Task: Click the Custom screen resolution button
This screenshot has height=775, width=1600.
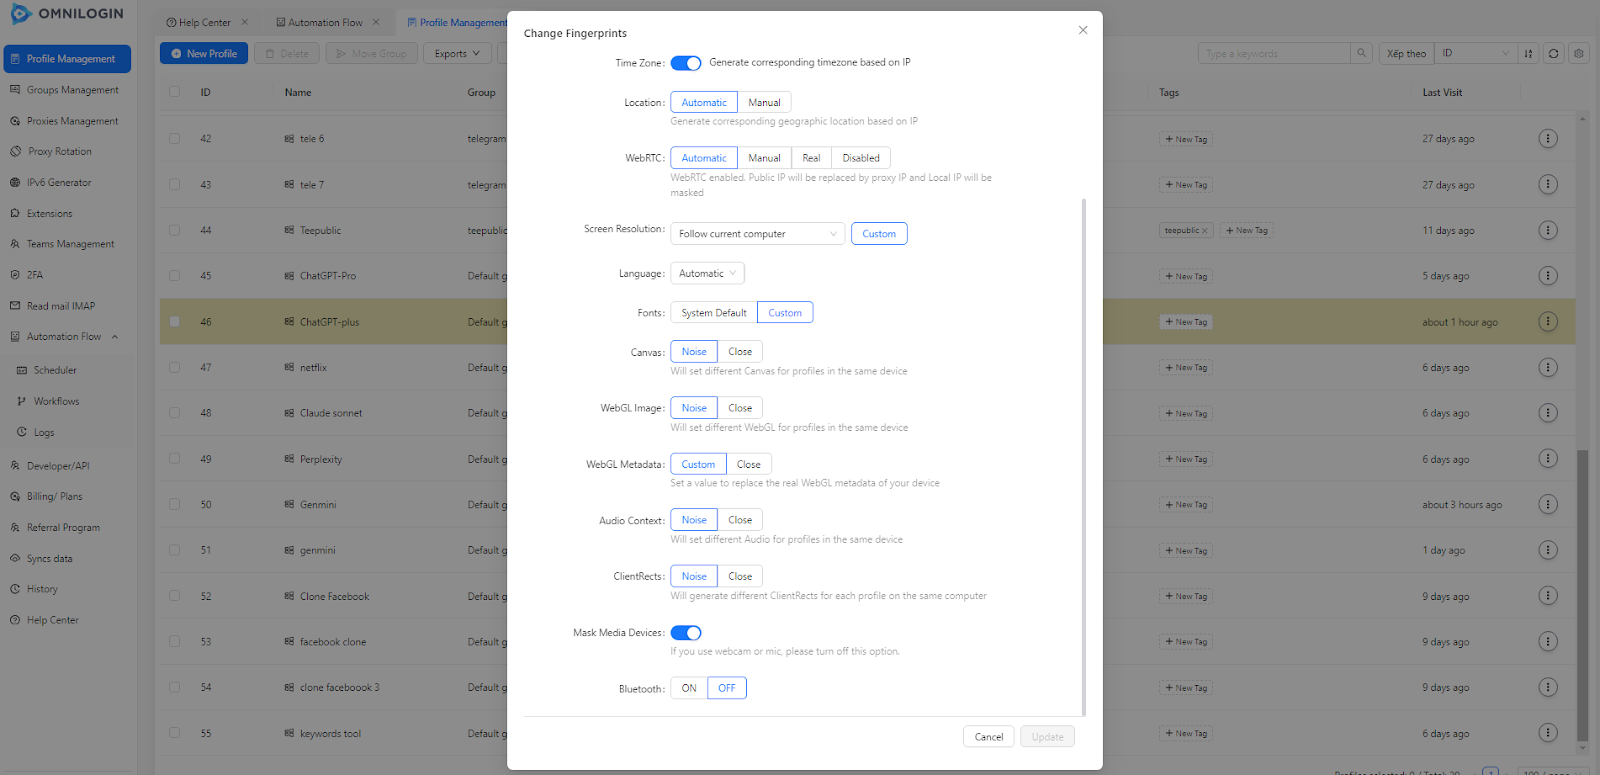Action: (x=879, y=234)
